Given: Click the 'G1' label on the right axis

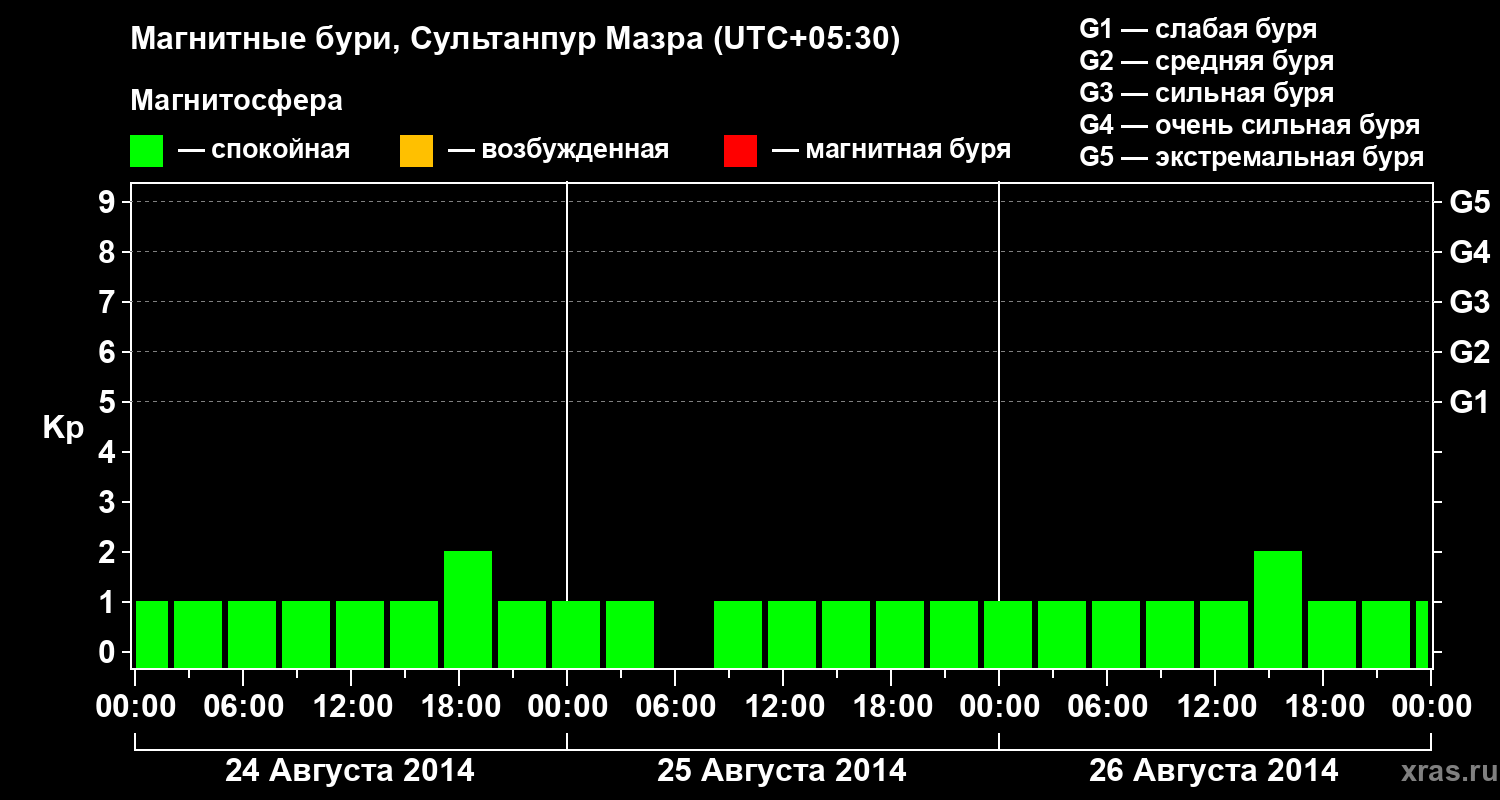Looking at the screenshot, I should pyautogui.click(x=1470, y=402).
